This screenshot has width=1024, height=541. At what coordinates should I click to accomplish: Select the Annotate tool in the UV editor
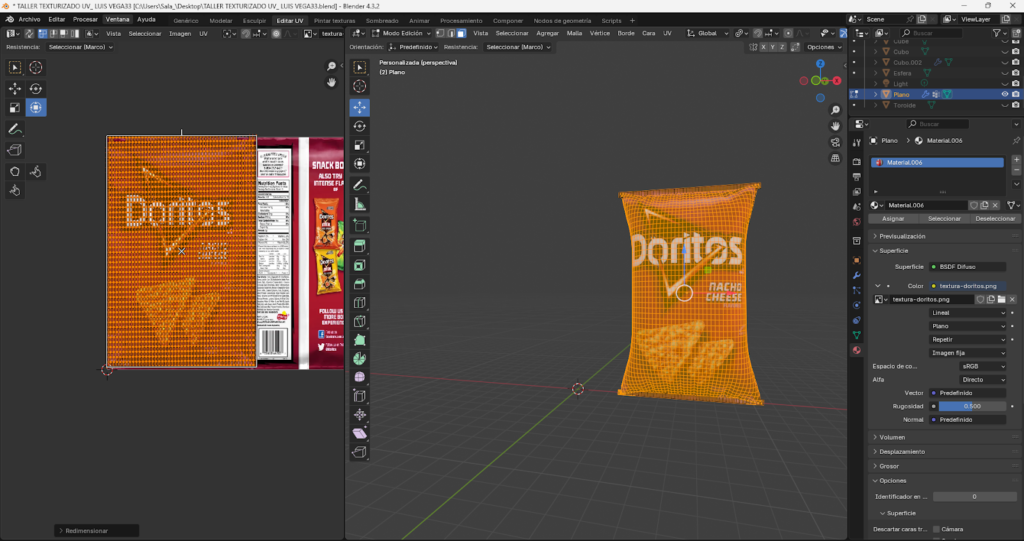15,129
